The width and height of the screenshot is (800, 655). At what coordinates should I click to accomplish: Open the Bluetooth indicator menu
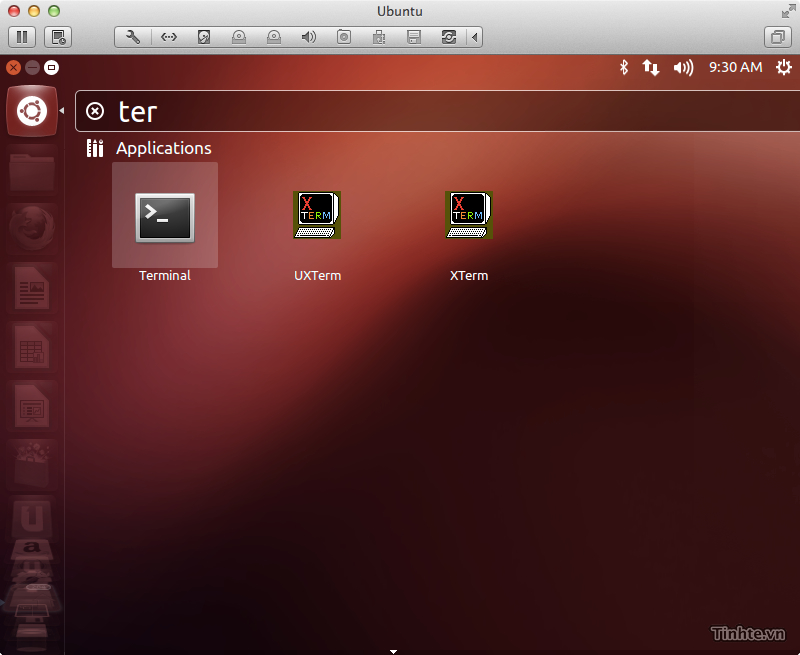pos(623,67)
